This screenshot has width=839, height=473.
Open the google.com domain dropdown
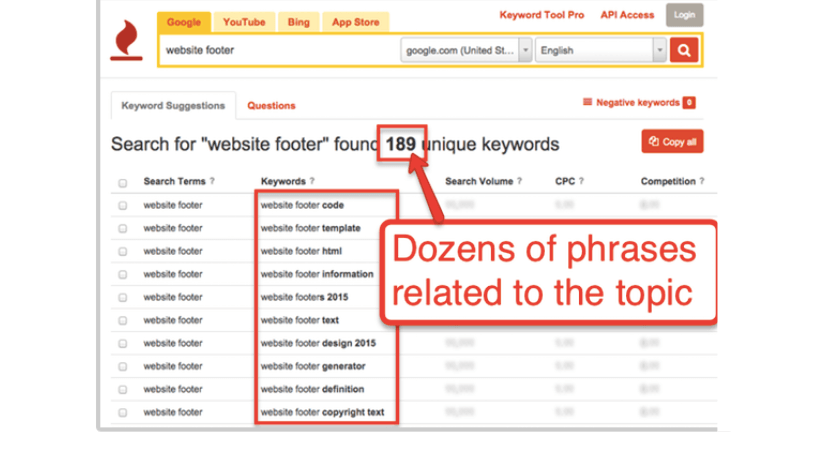(466, 50)
